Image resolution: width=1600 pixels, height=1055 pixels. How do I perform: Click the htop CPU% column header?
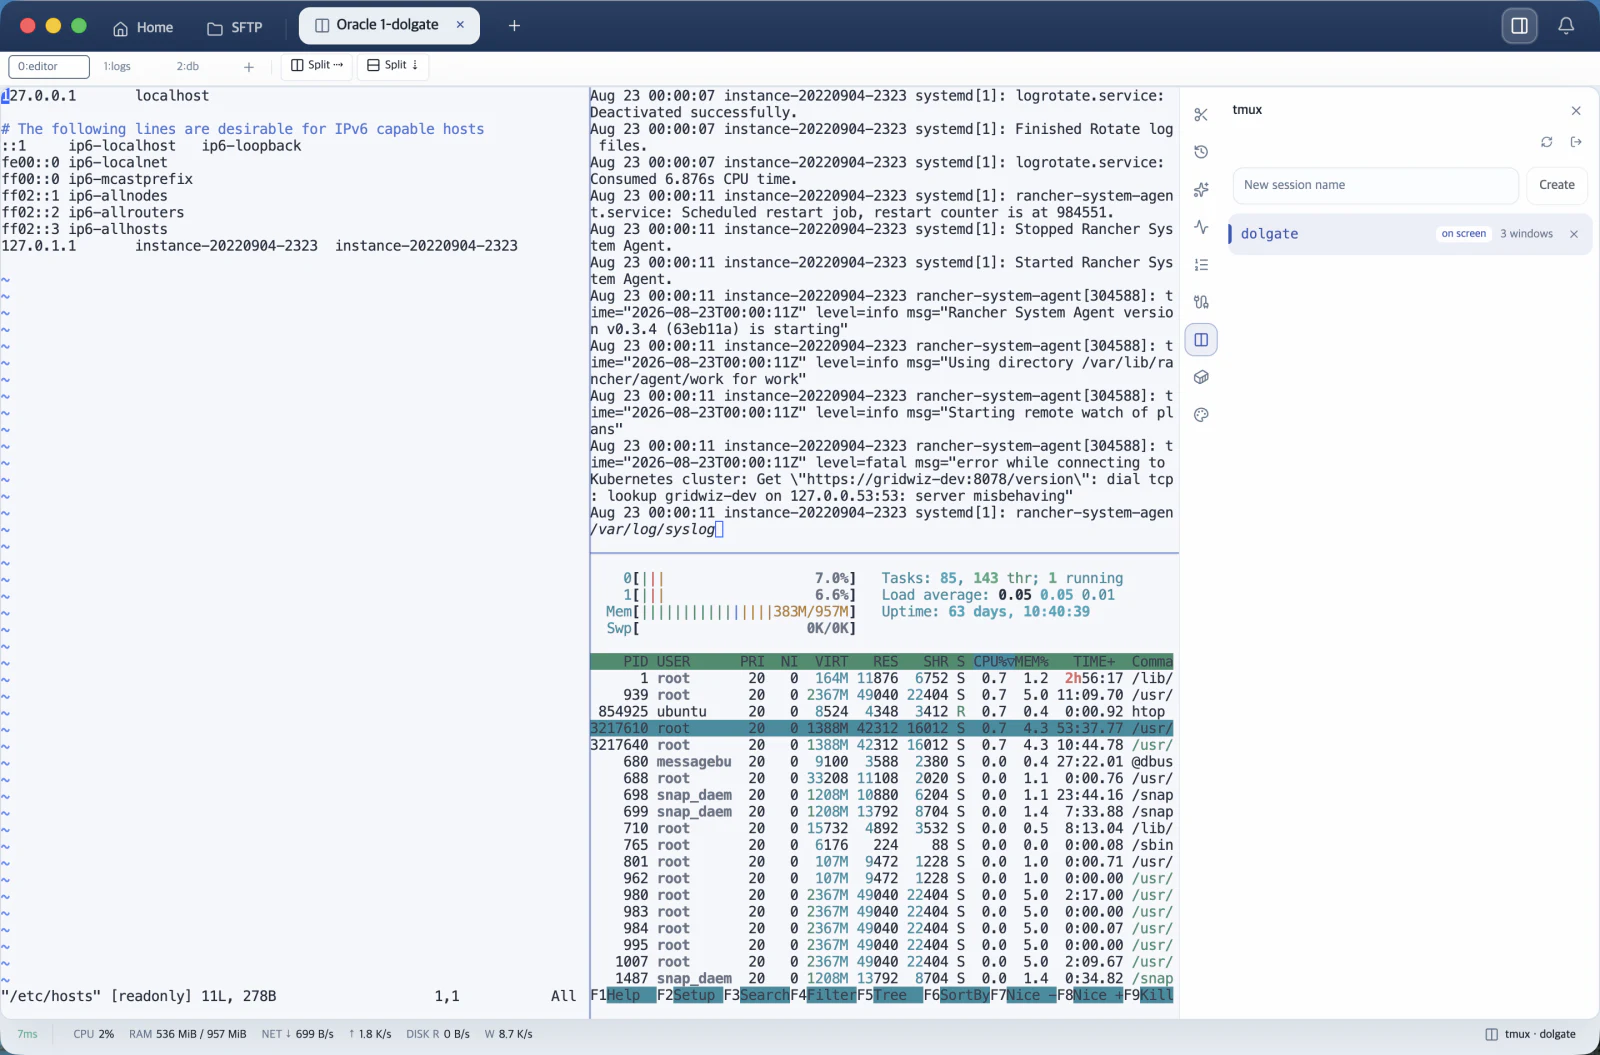tap(994, 662)
